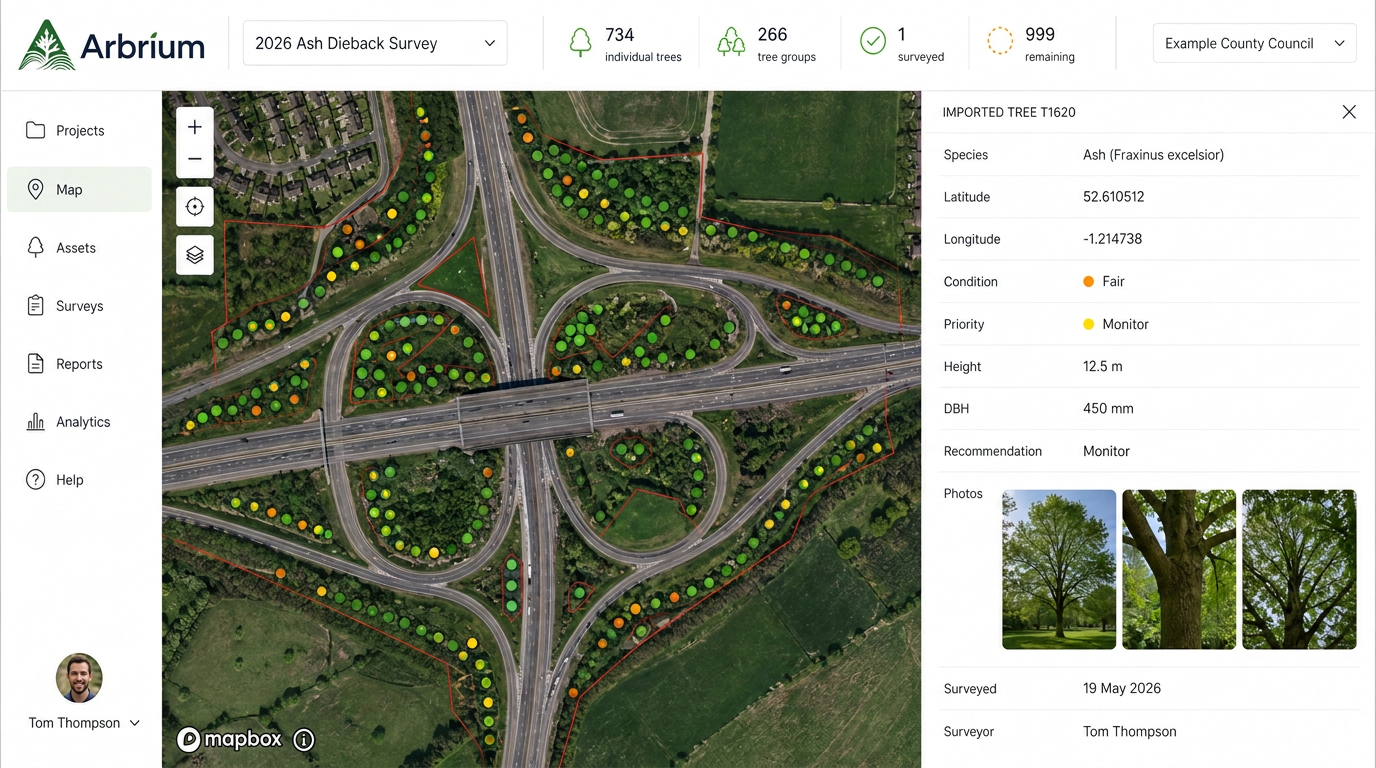Open the Reports section
This screenshot has width=1376, height=768.
coord(79,364)
